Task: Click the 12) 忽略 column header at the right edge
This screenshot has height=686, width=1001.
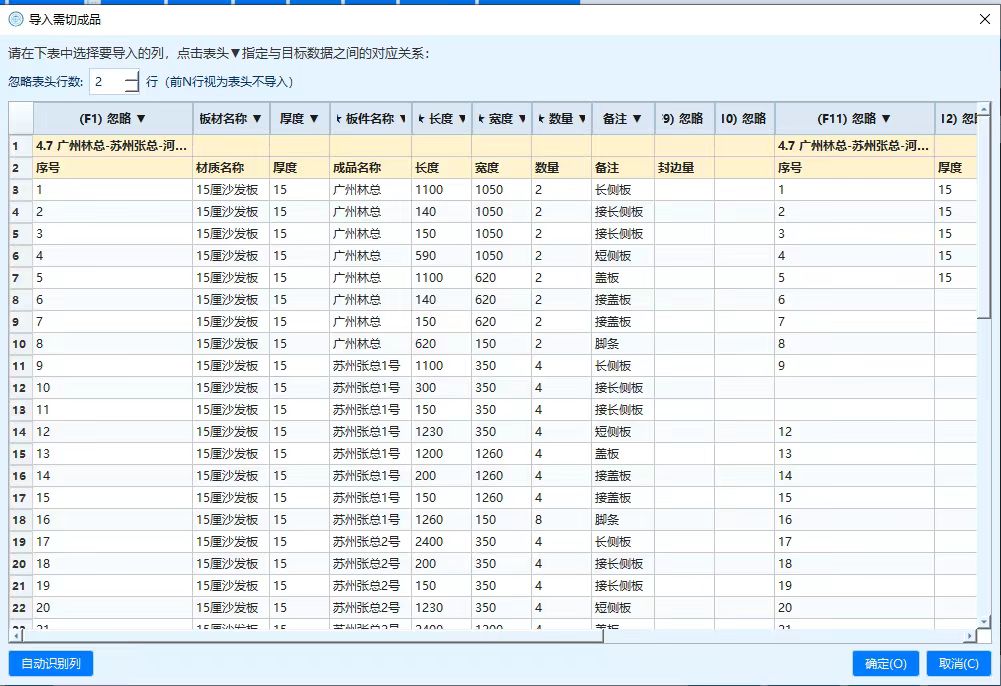Action: pos(956,119)
